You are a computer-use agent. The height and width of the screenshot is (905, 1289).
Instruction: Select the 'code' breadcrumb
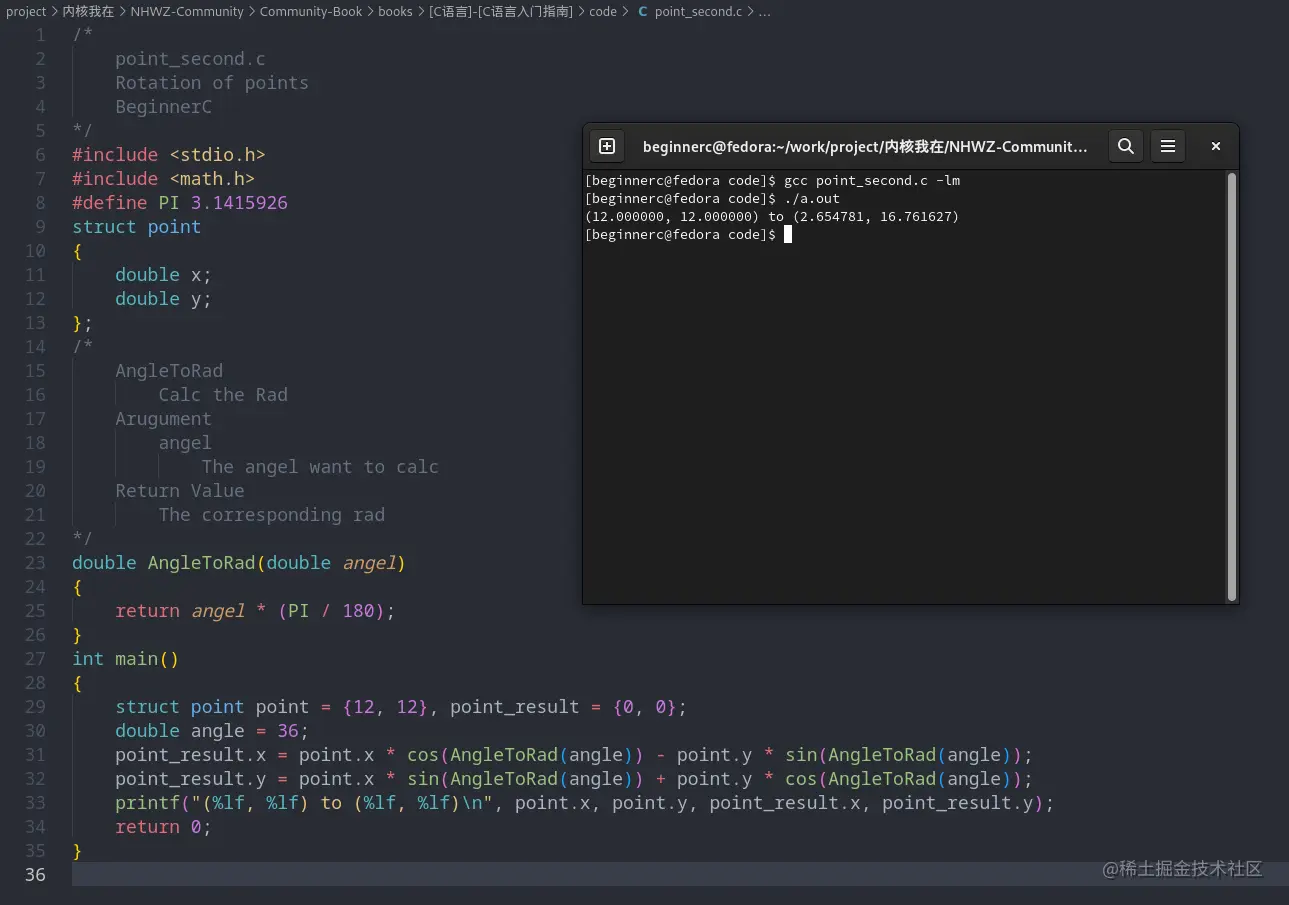[603, 11]
